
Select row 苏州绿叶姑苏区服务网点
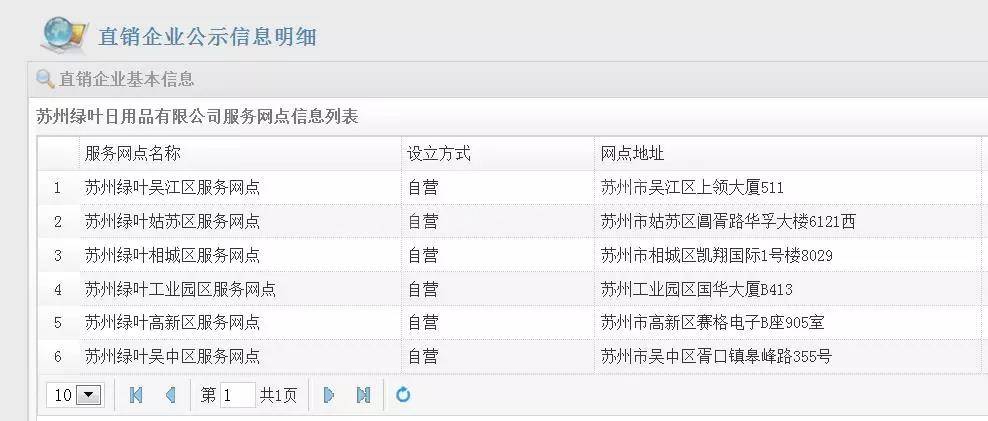click(x=172, y=221)
